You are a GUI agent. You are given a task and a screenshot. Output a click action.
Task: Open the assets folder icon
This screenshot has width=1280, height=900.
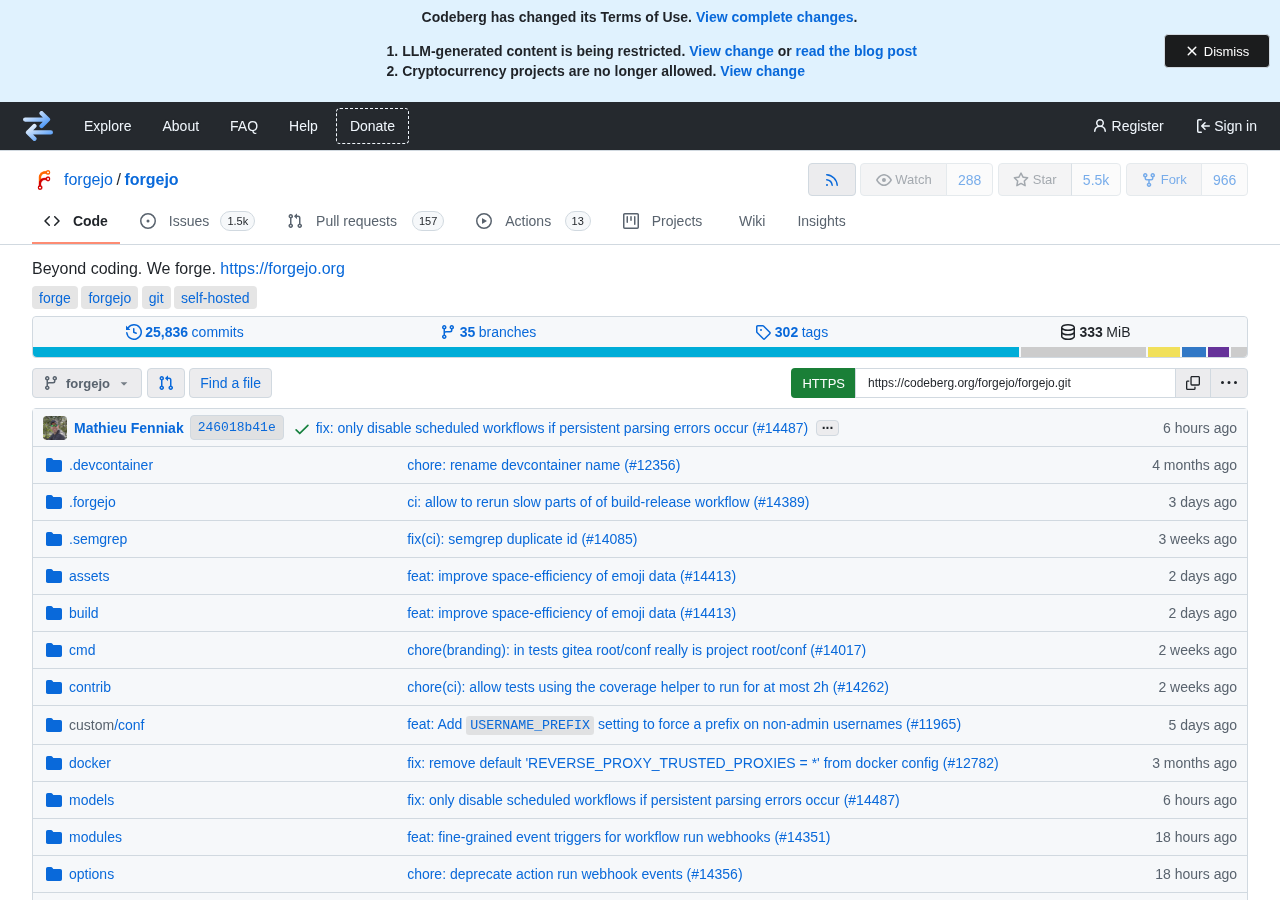[x=54, y=576]
